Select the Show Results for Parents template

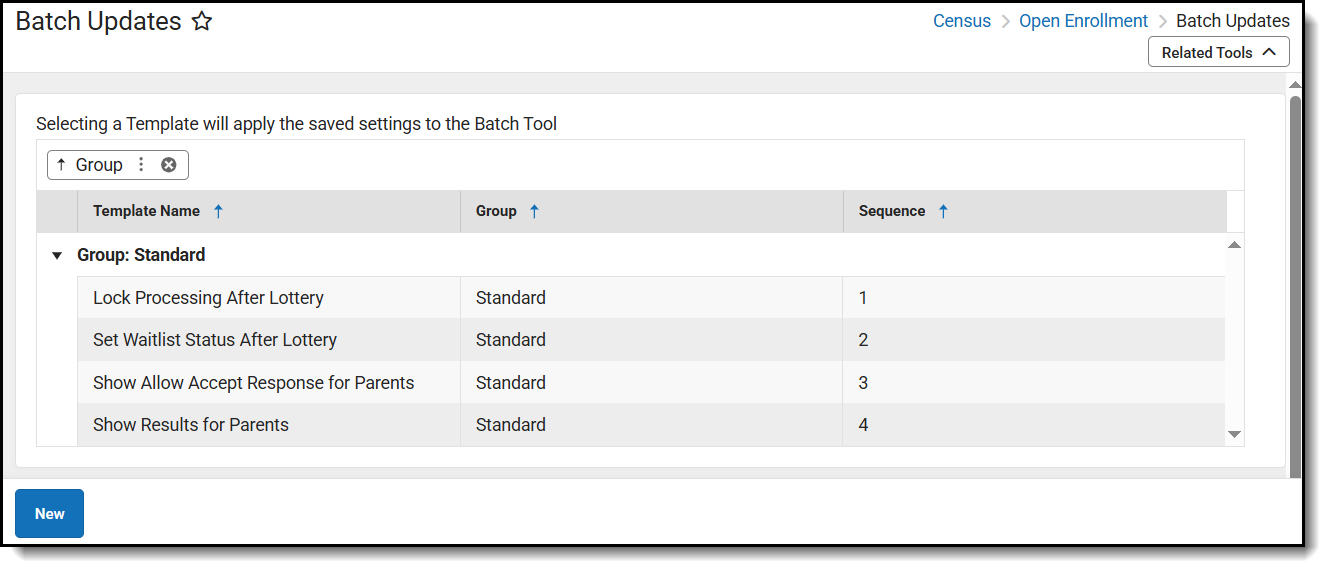click(x=191, y=425)
